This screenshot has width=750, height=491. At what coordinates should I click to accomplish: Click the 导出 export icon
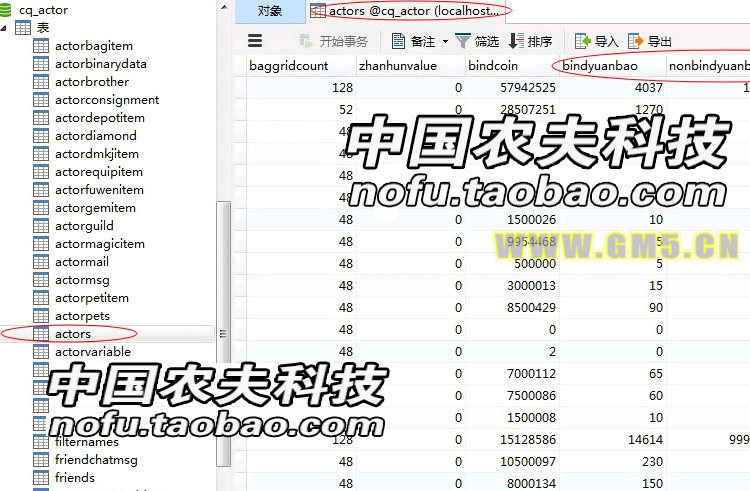(x=636, y=41)
